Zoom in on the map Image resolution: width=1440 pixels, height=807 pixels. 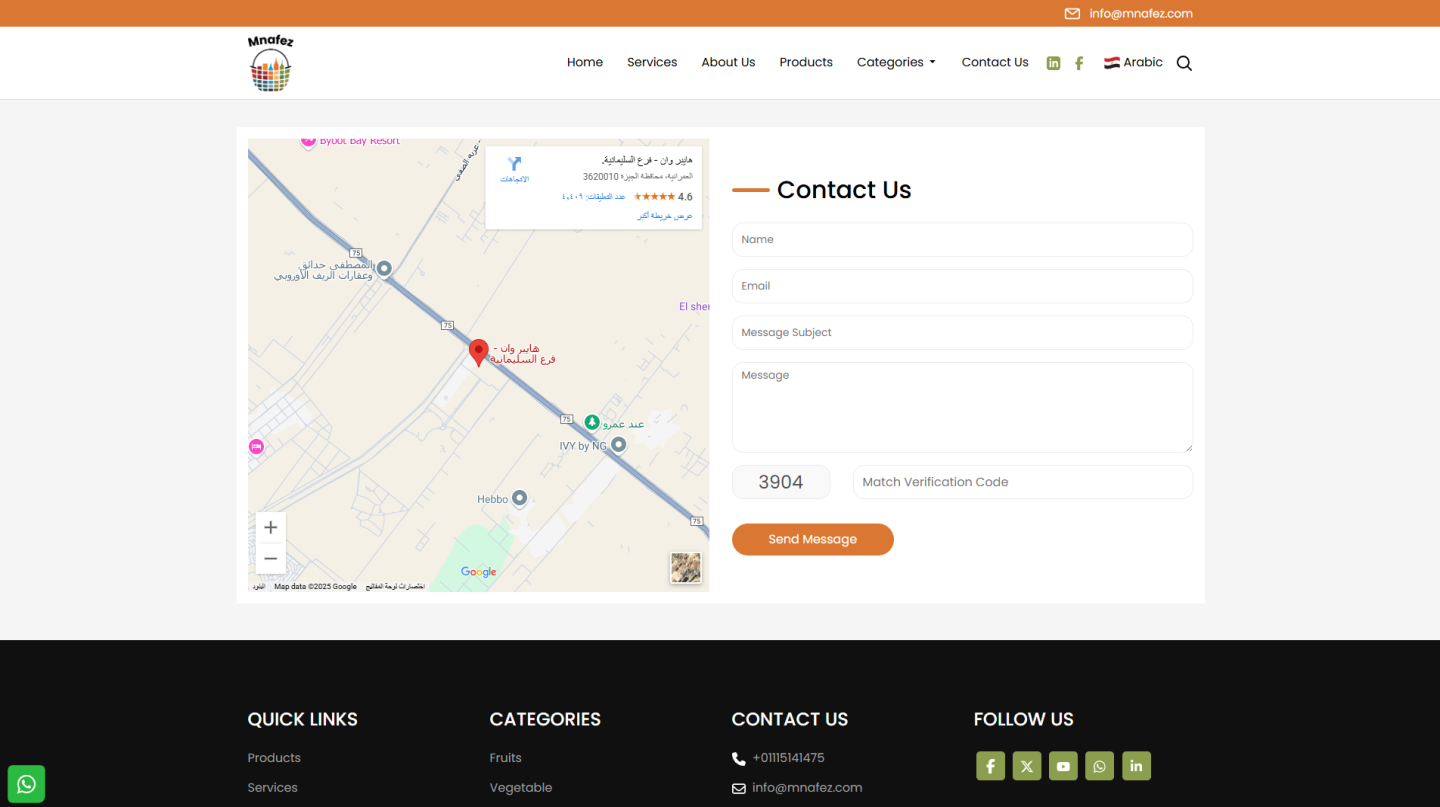[270, 528]
